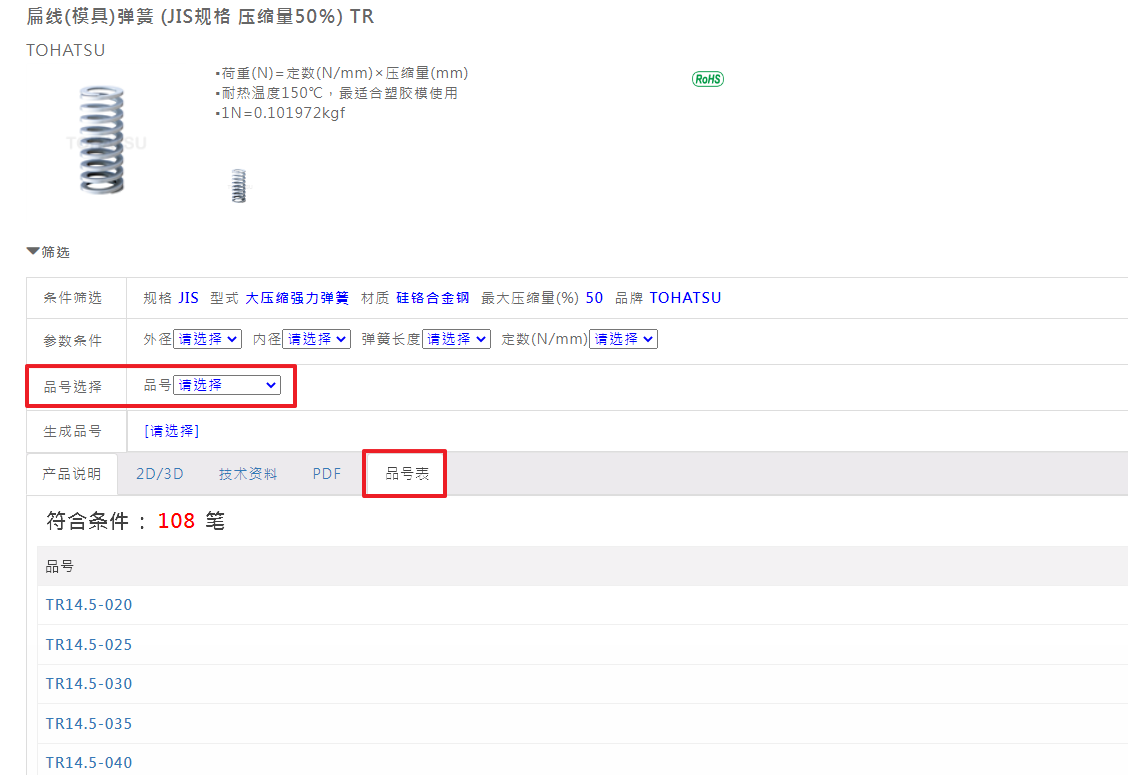1128x775 pixels.
Task: Switch to the 产品说明 tab
Action: pyautogui.click(x=72, y=473)
